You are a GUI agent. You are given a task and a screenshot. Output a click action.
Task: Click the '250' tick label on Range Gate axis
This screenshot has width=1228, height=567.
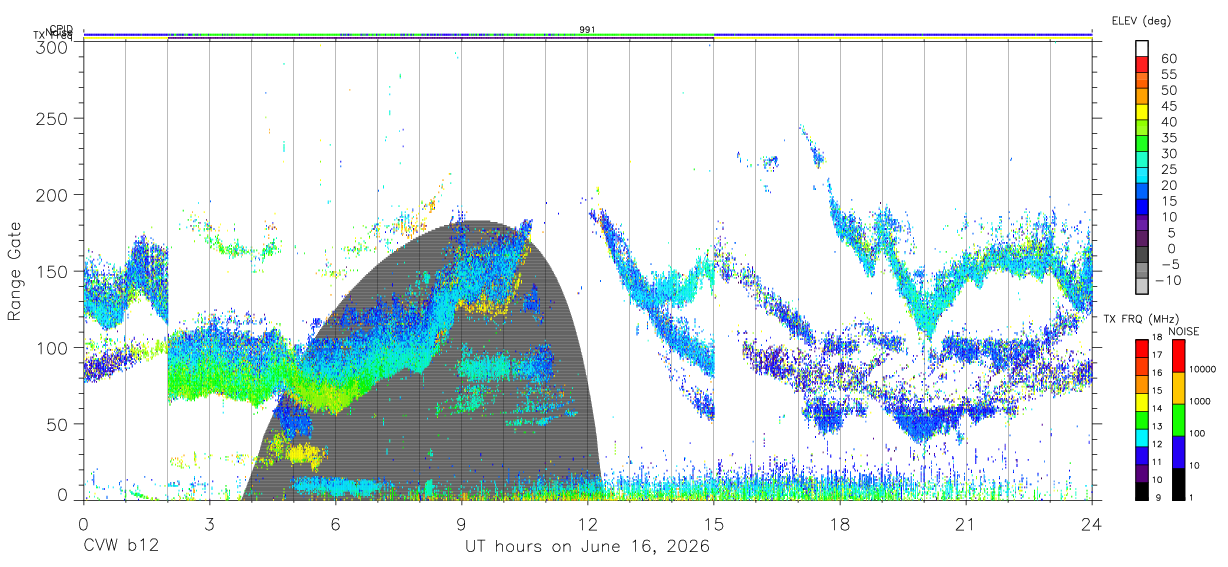point(51,118)
